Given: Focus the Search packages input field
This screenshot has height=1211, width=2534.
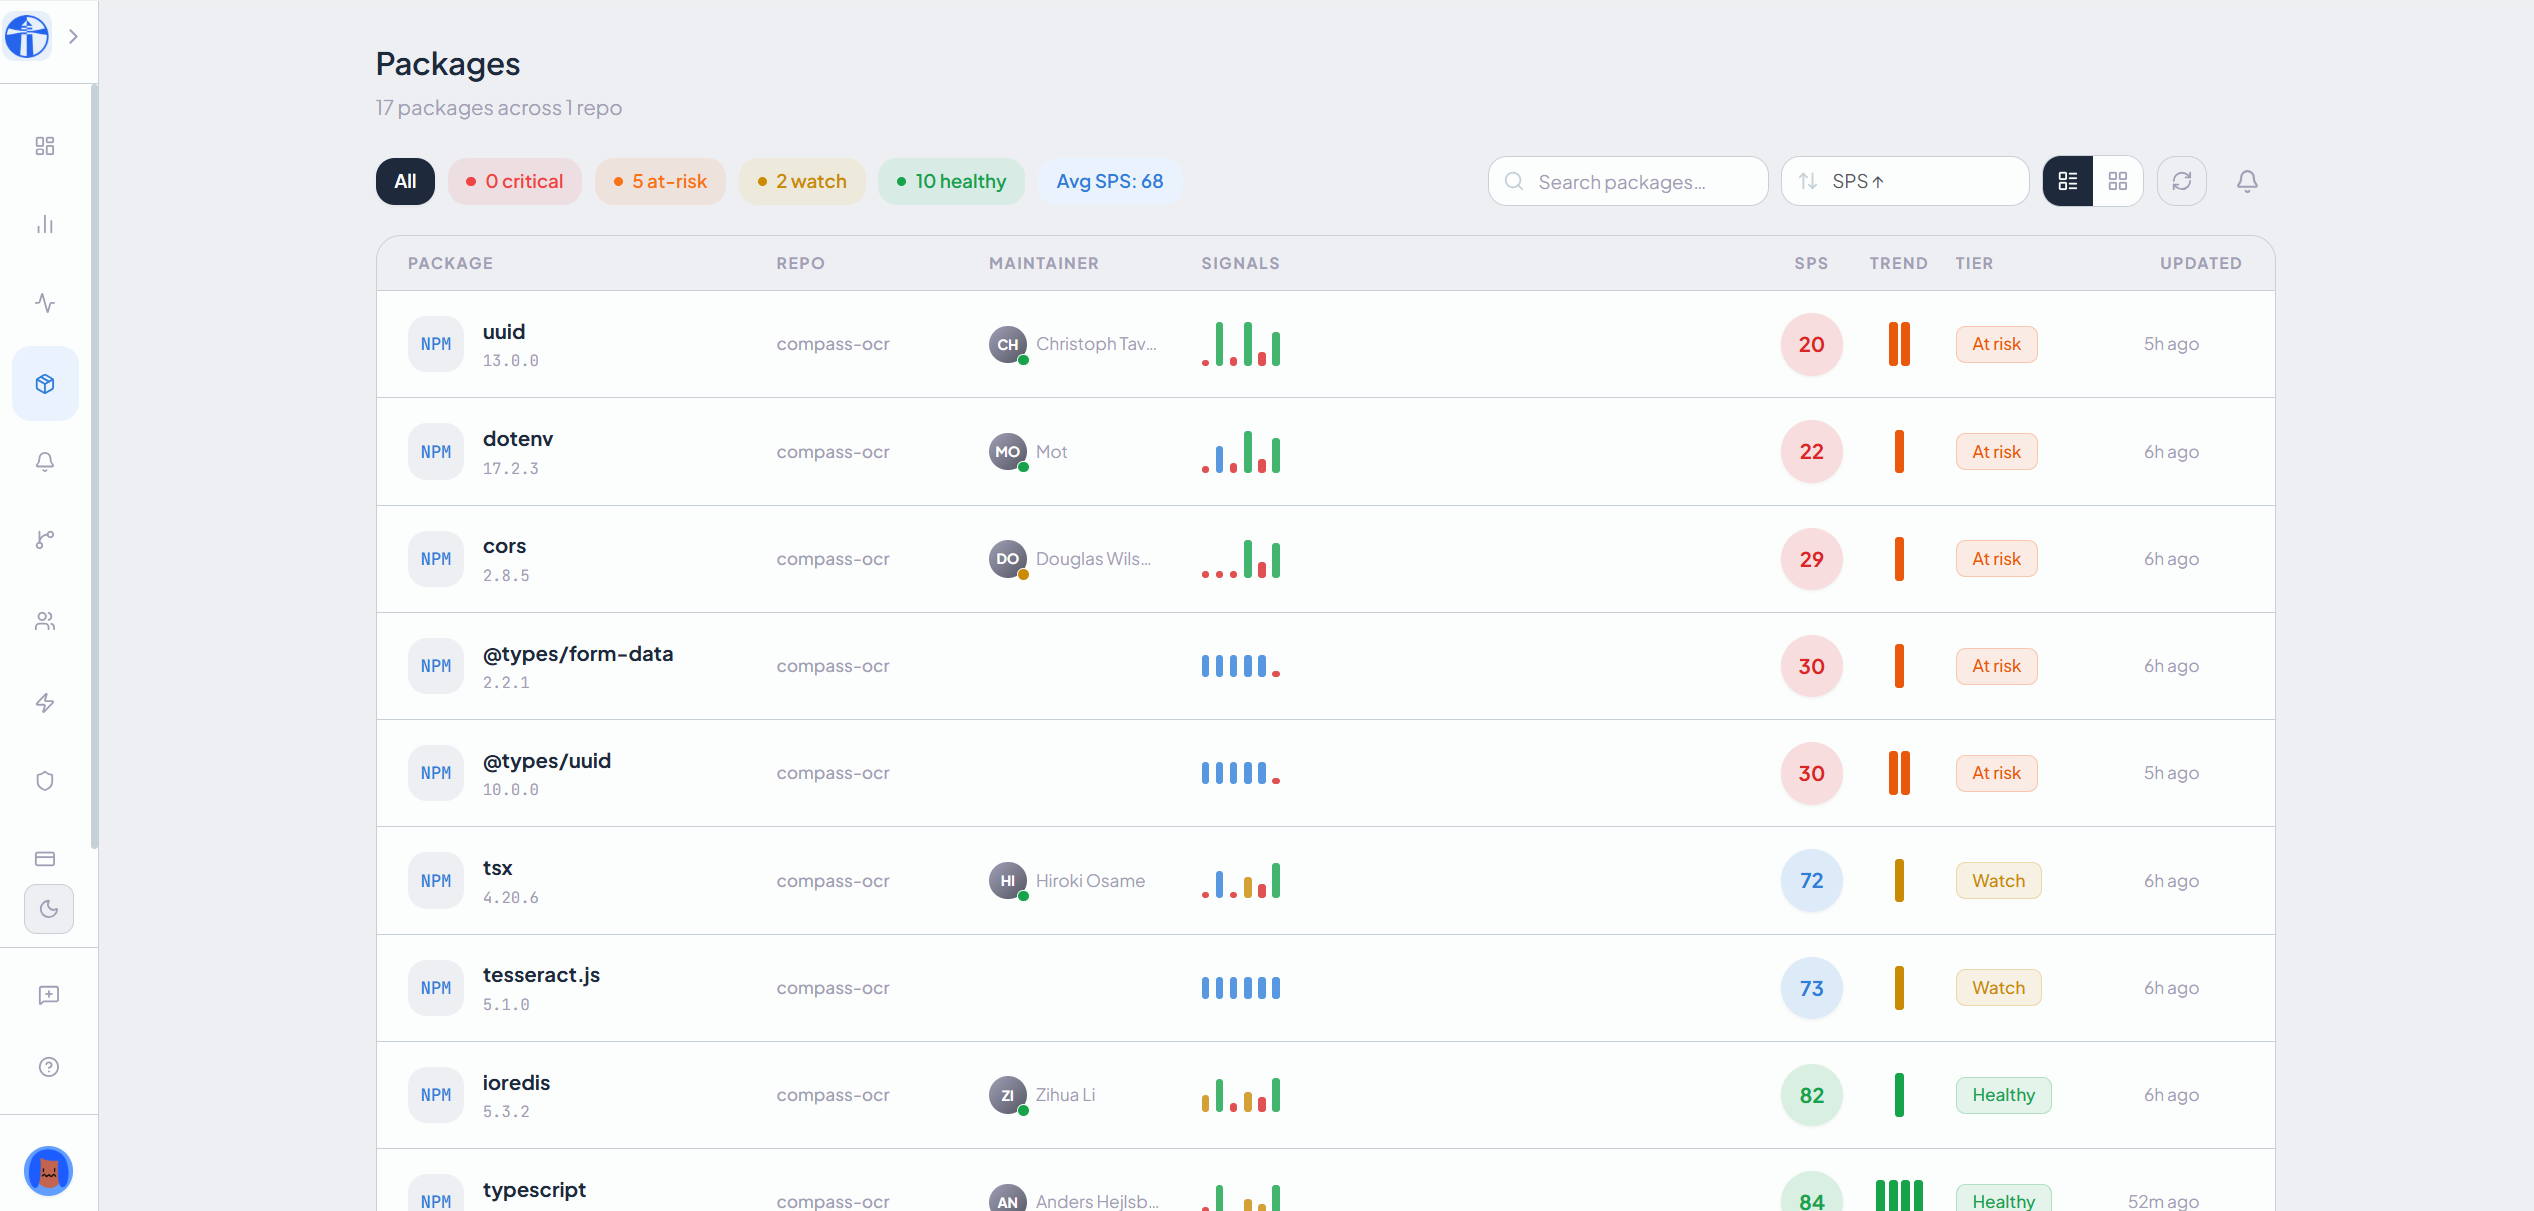Looking at the screenshot, I should pyautogui.click(x=1628, y=182).
